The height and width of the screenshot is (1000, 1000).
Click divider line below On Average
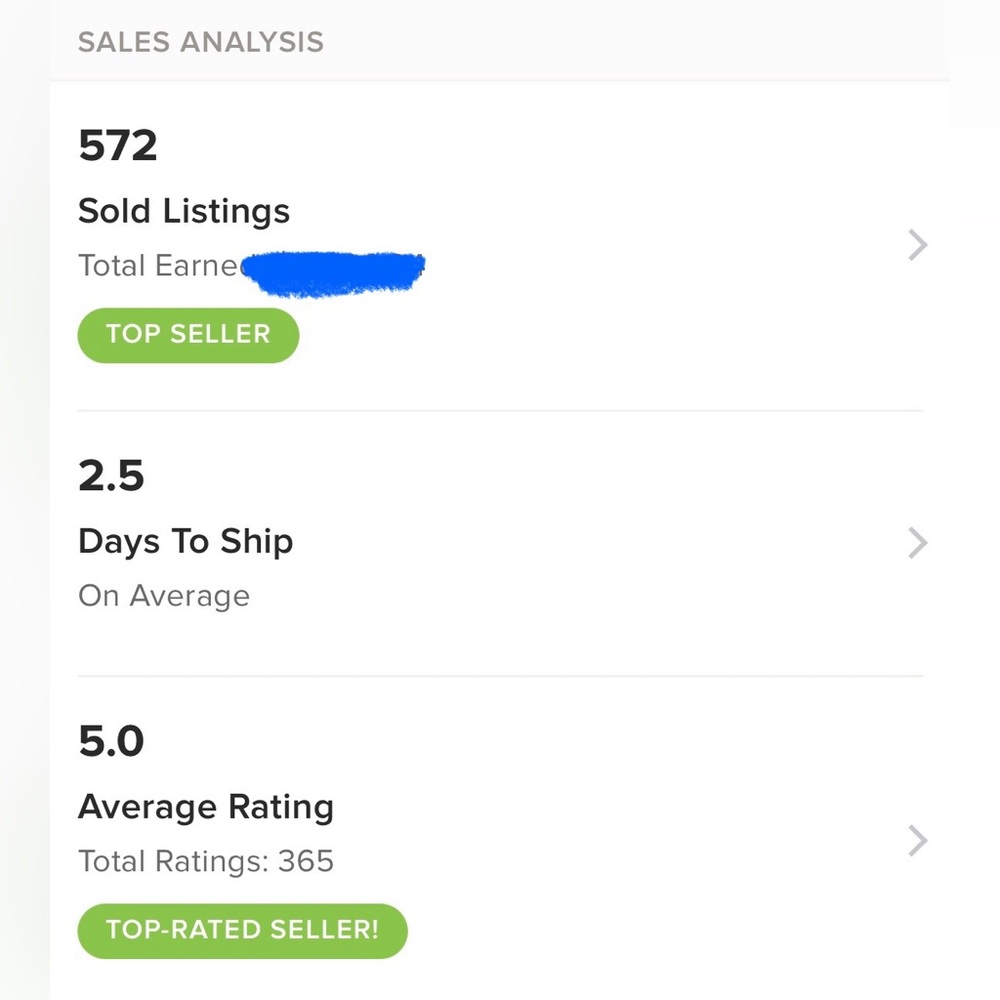pos(500,676)
